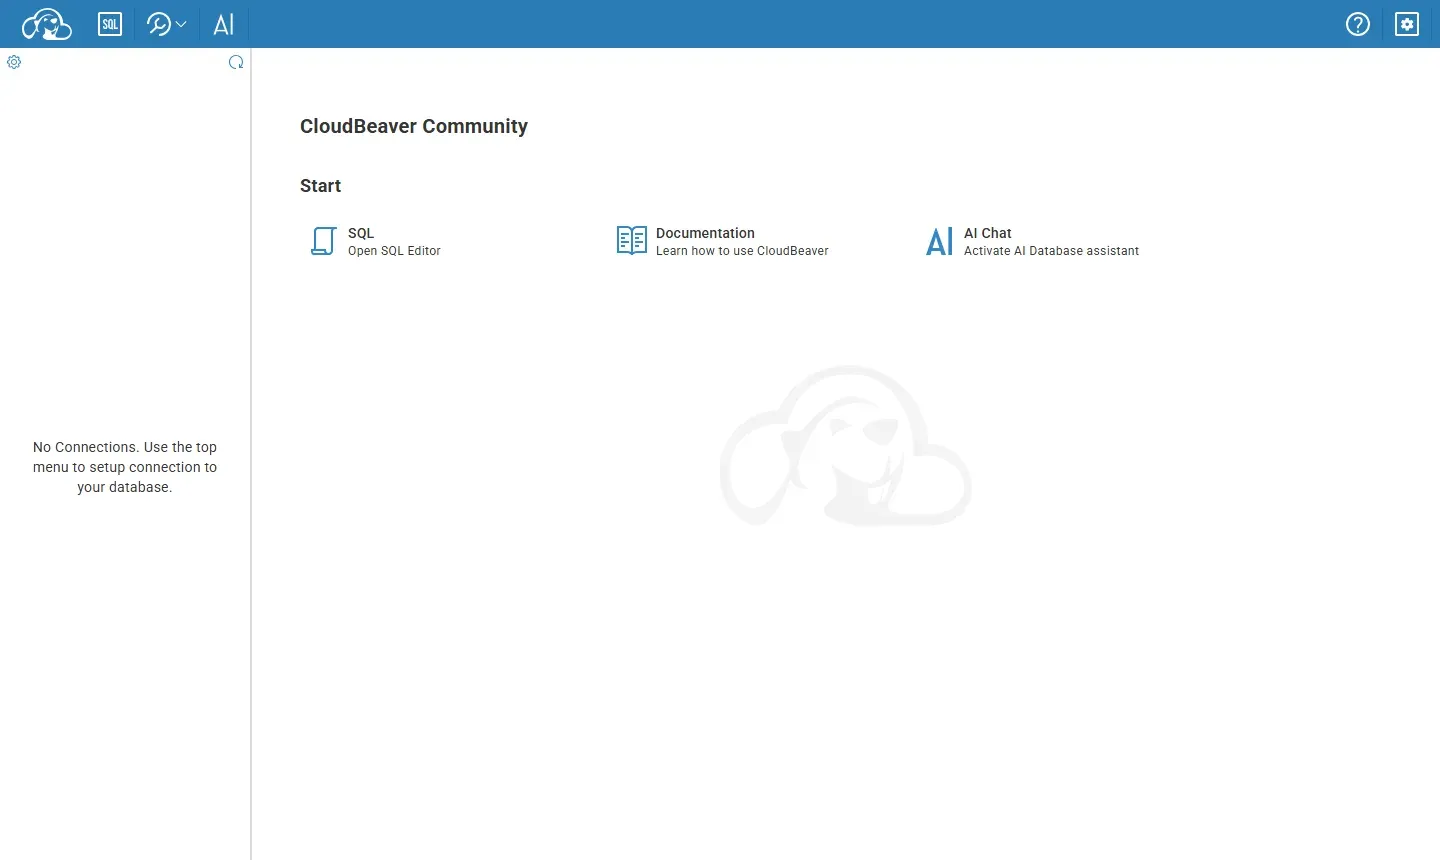Click 'Learn how to use CloudBeaver' text
Image resolution: width=1440 pixels, height=860 pixels.
[x=742, y=251]
